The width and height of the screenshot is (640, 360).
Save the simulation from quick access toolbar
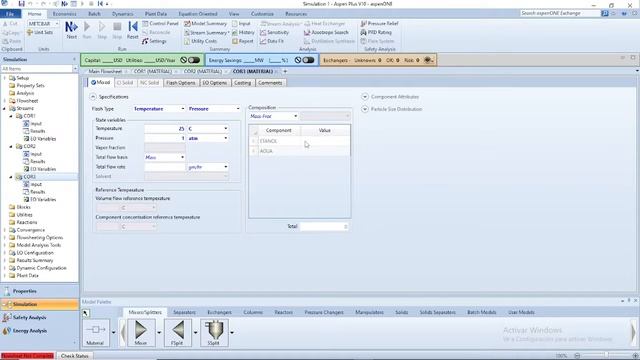[x=21, y=4]
